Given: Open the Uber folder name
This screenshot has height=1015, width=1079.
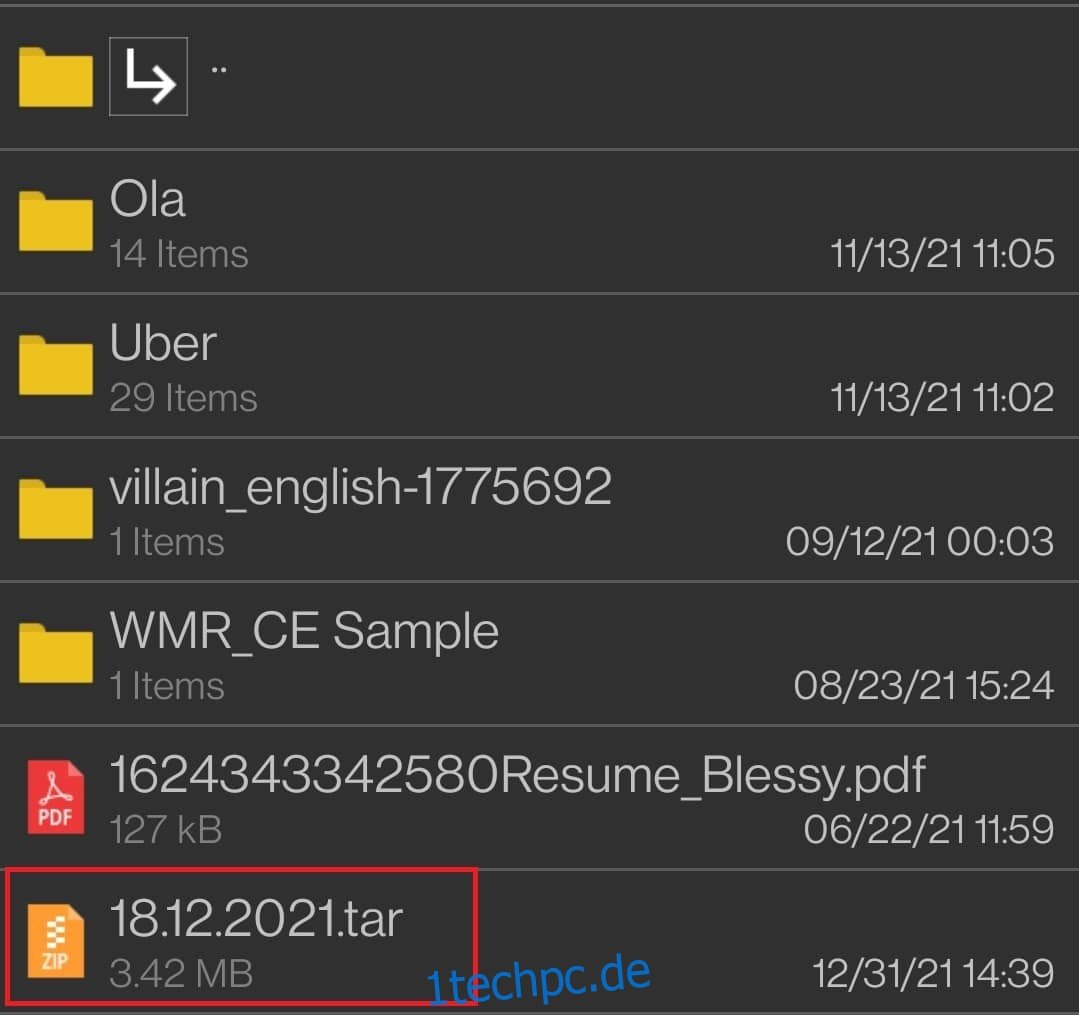Looking at the screenshot, I should pyautogui.click(x=163, y=343).
